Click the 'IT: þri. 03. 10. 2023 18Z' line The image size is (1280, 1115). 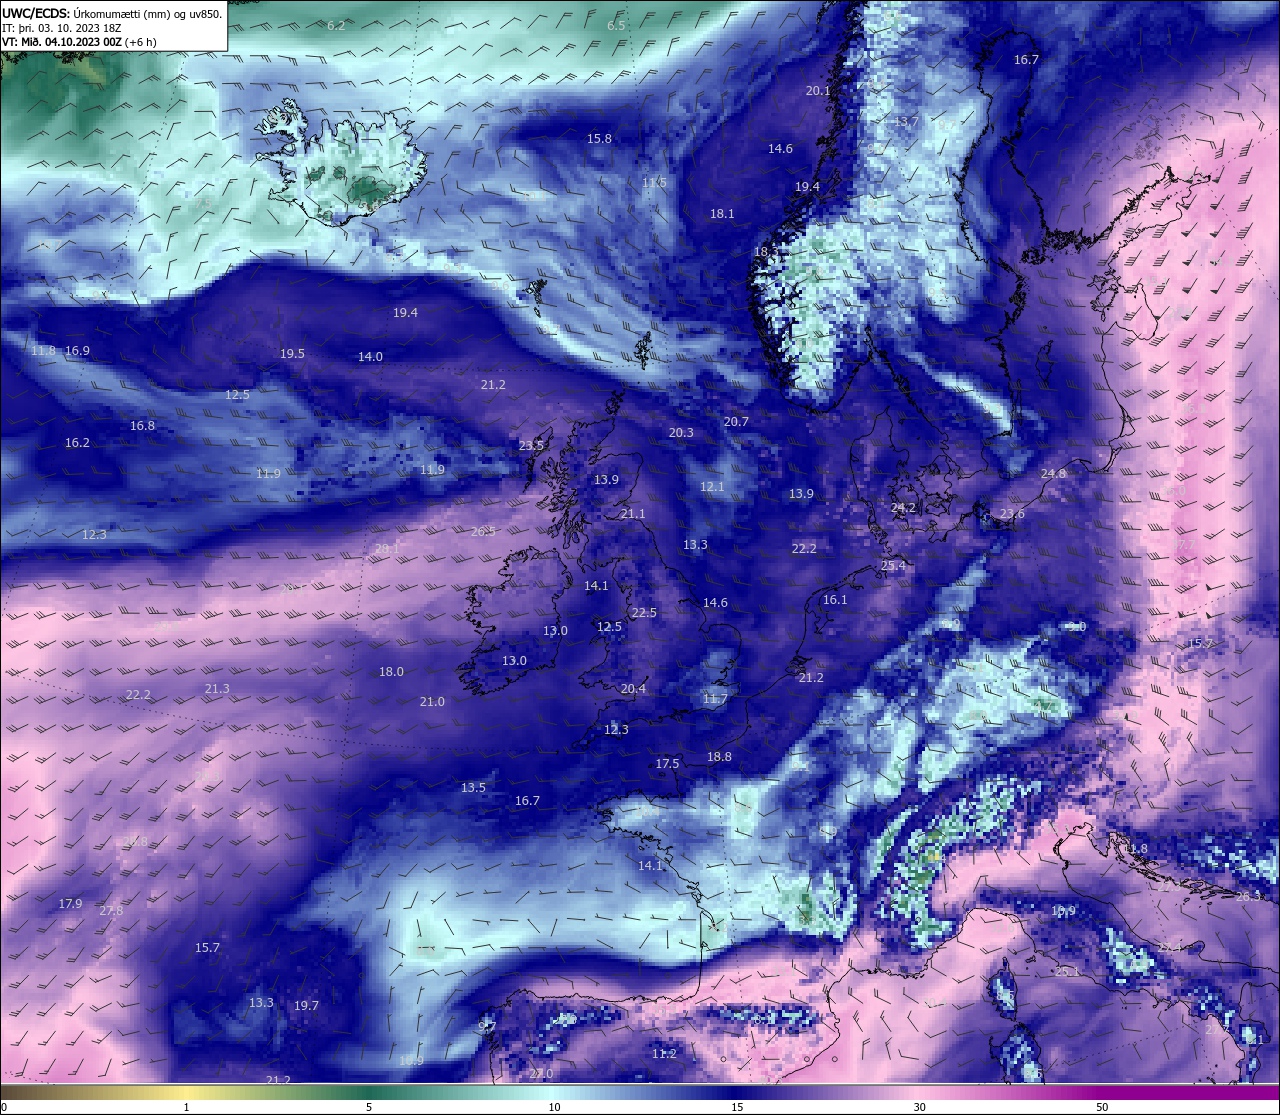point(62,28)
